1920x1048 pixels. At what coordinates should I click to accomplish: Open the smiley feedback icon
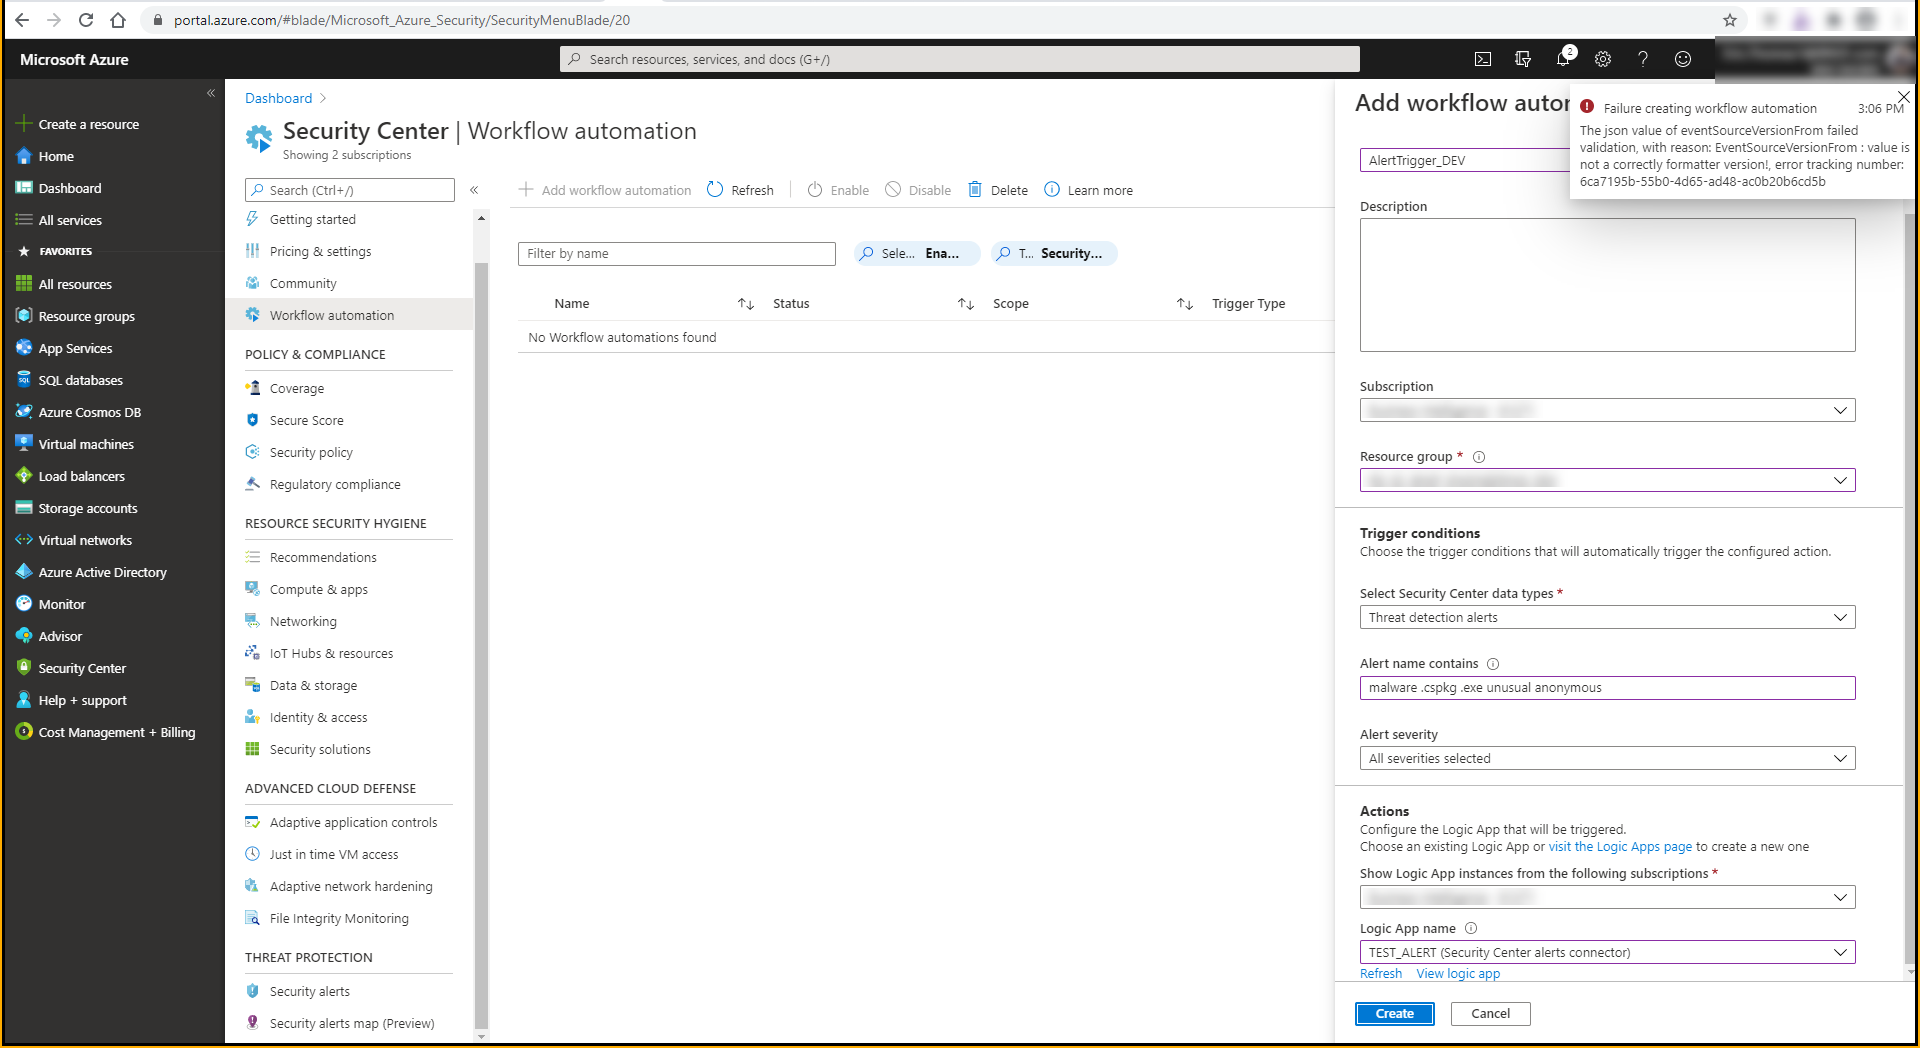(1683, 59)
